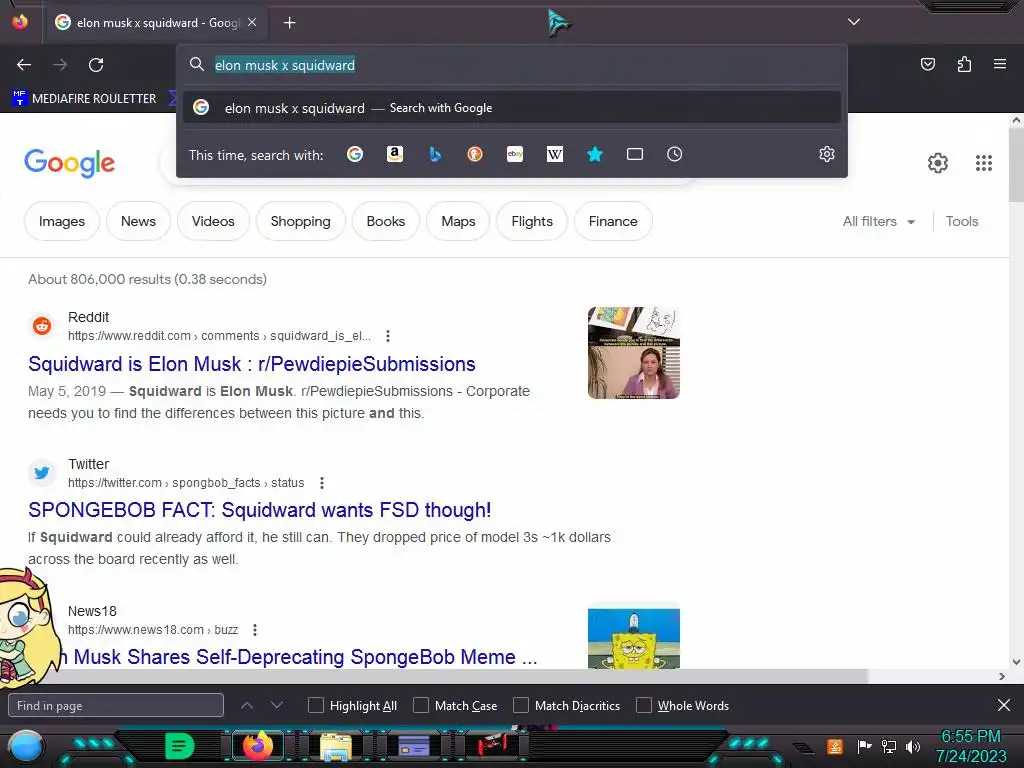Click the taskbar clock showing 6:55 PM

point(971,746)
